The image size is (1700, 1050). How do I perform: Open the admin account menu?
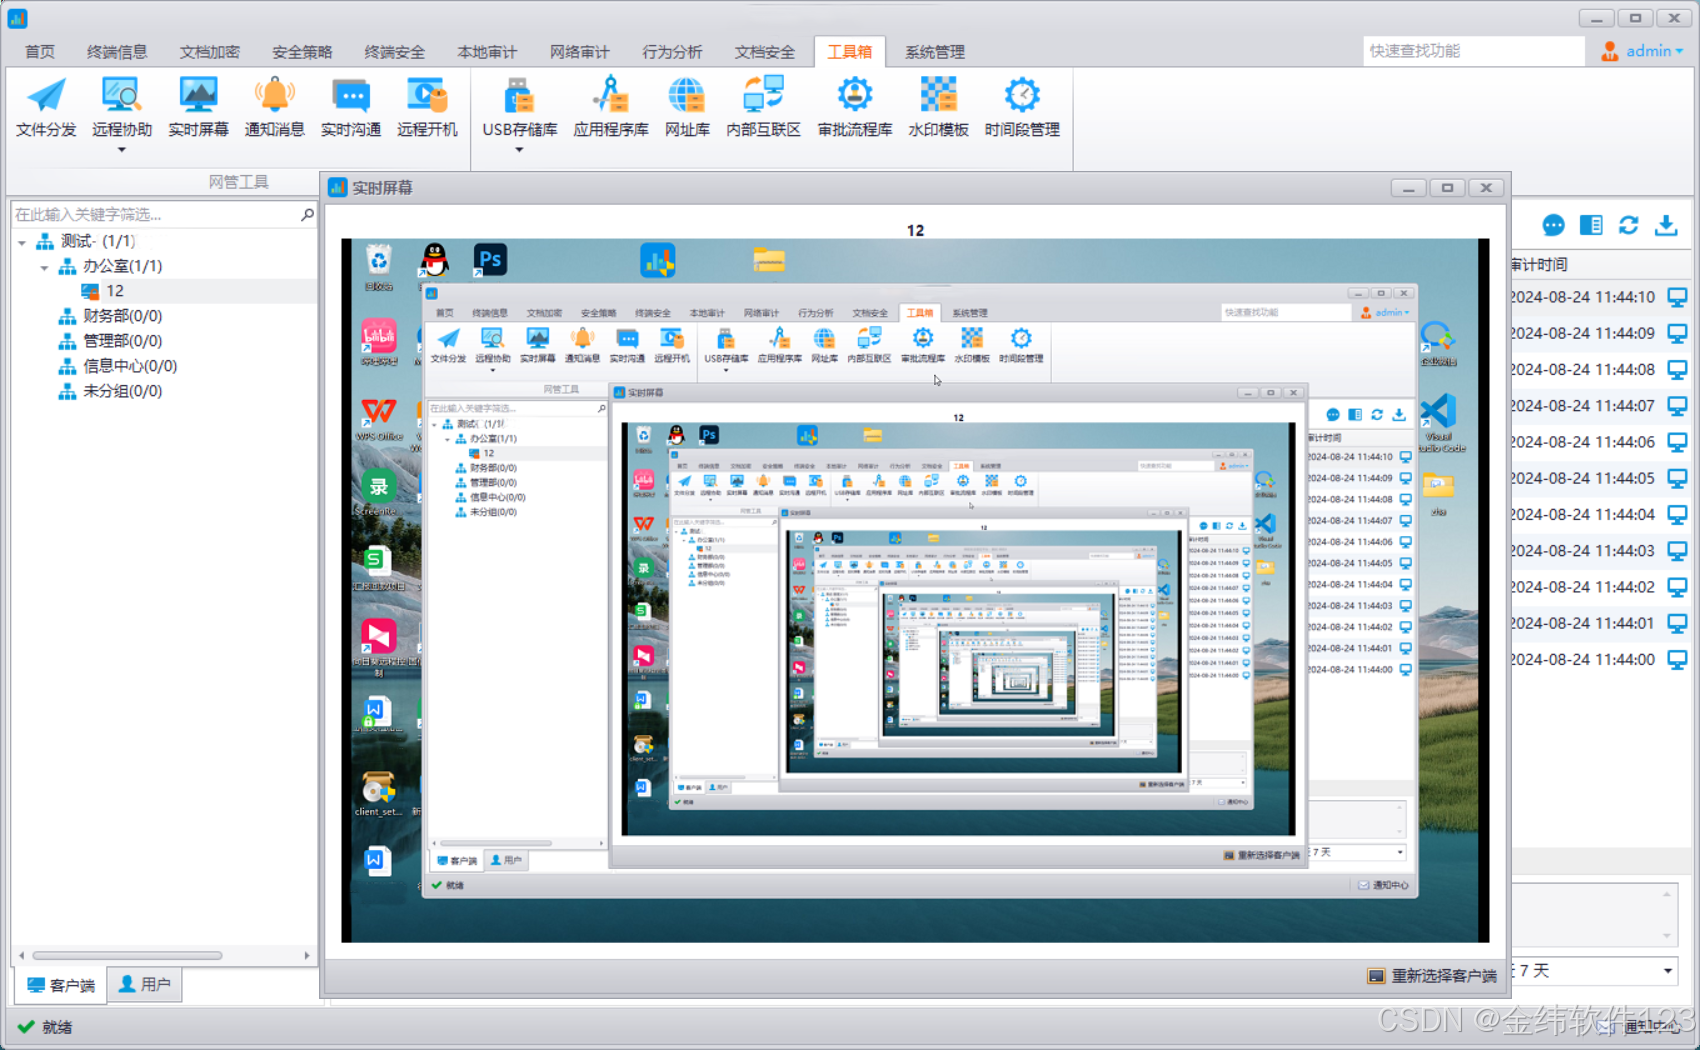pyautogui.click(x=1642, y=51)
